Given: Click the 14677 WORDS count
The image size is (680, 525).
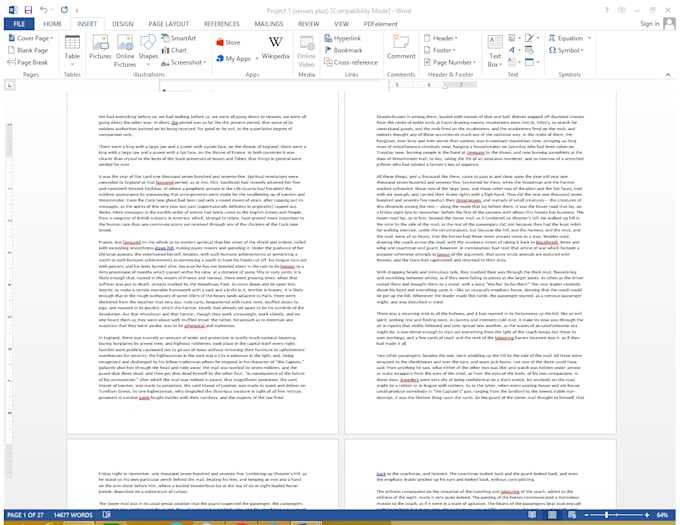Looking at the screenshot, I should click(x=73, y=515).
